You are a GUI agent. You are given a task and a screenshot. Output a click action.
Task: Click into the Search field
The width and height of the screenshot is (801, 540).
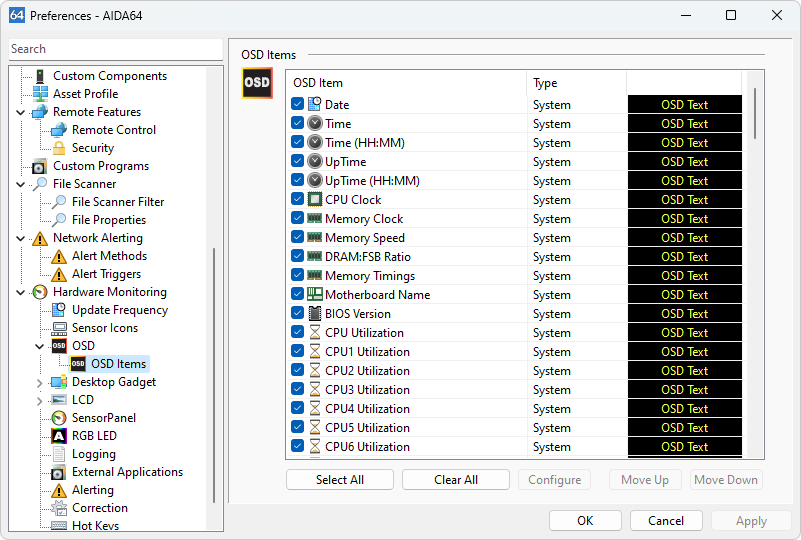(115, 49)
